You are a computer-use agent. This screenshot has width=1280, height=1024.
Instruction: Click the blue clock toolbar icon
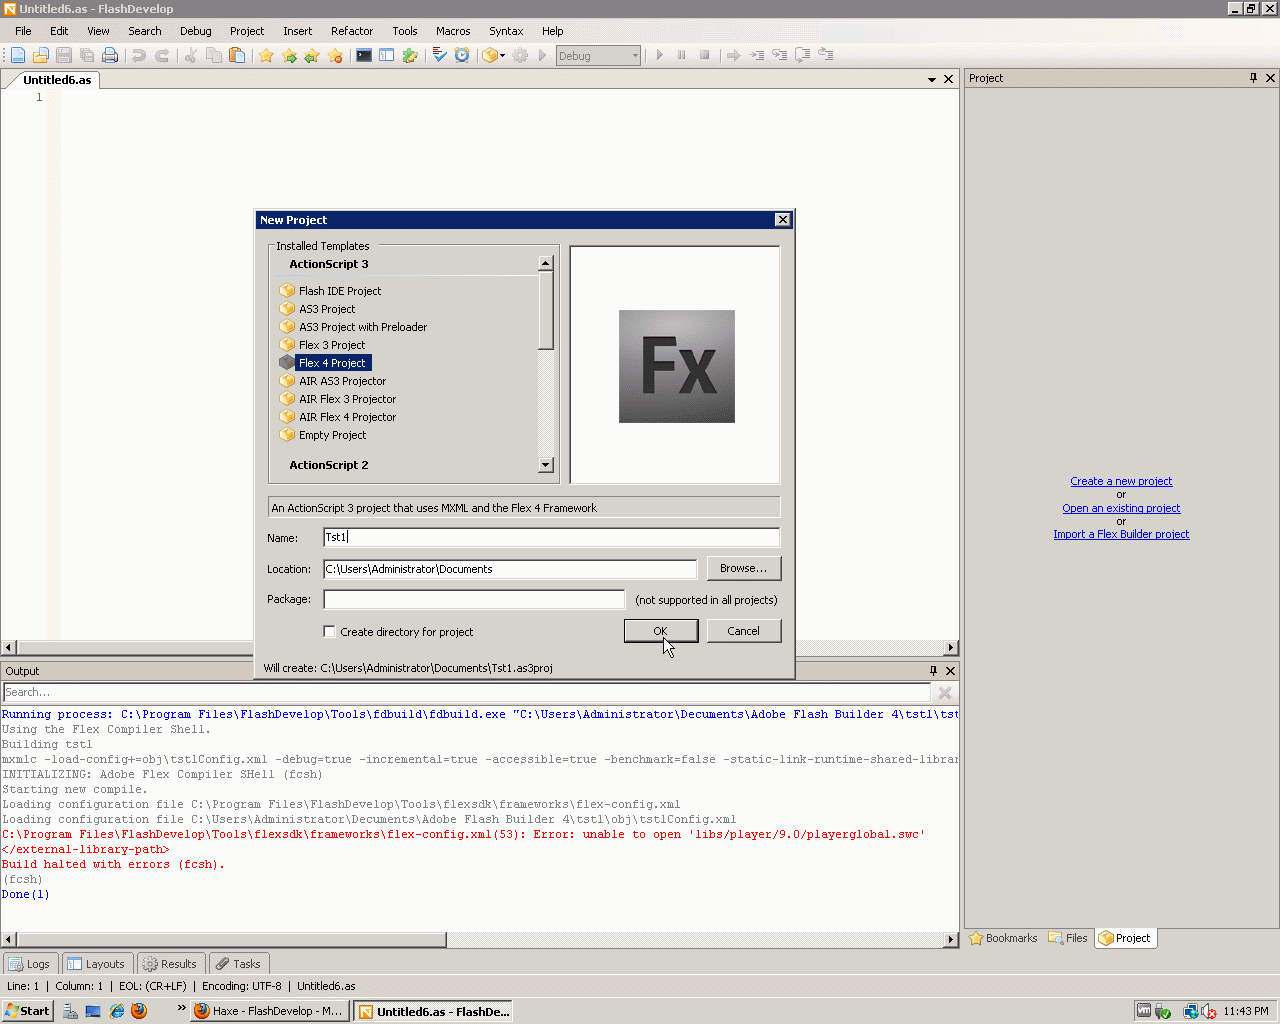pos(462,56)
